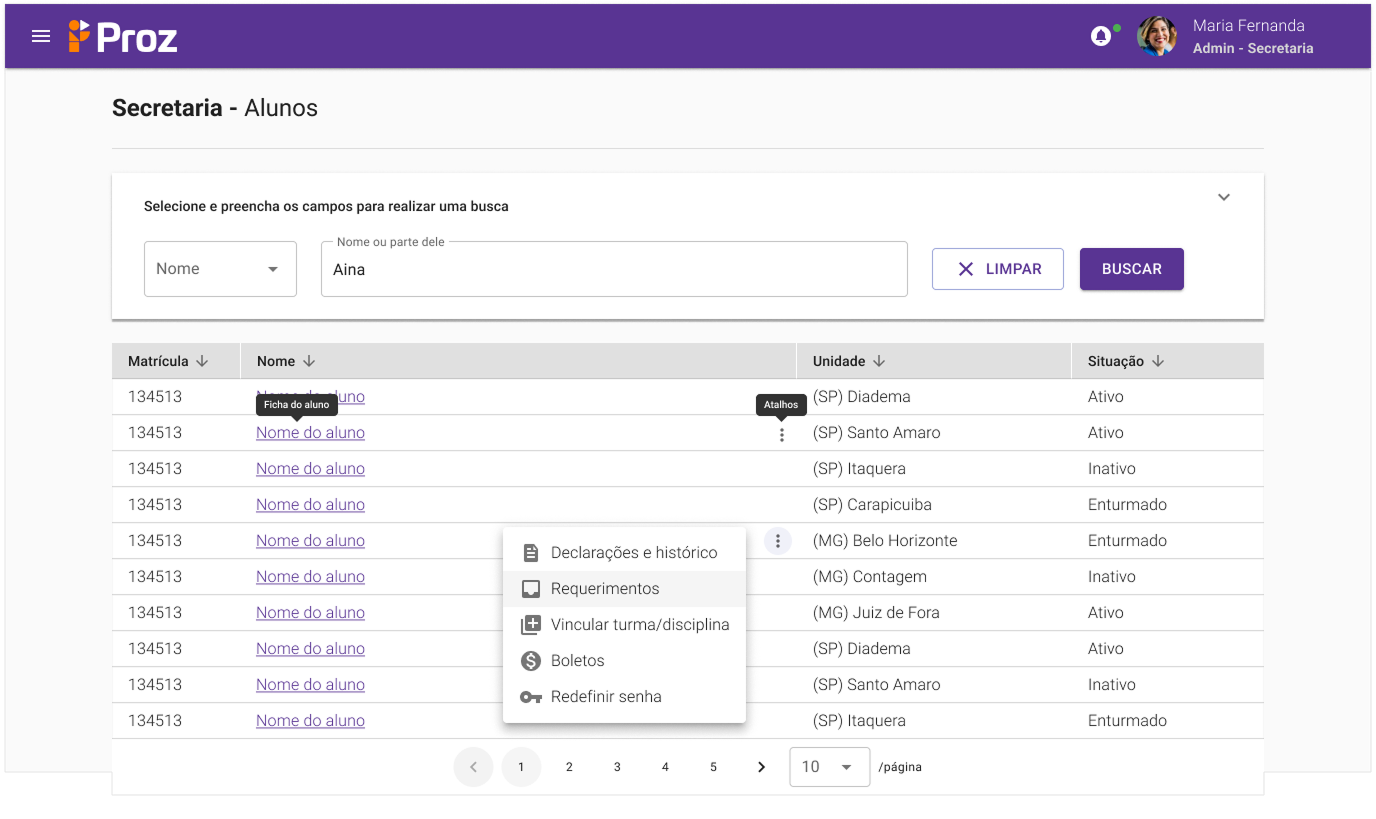Click the Proz logo
Image resolution: width=1376 pixels, height=819 pixels.
coord(123,37)
